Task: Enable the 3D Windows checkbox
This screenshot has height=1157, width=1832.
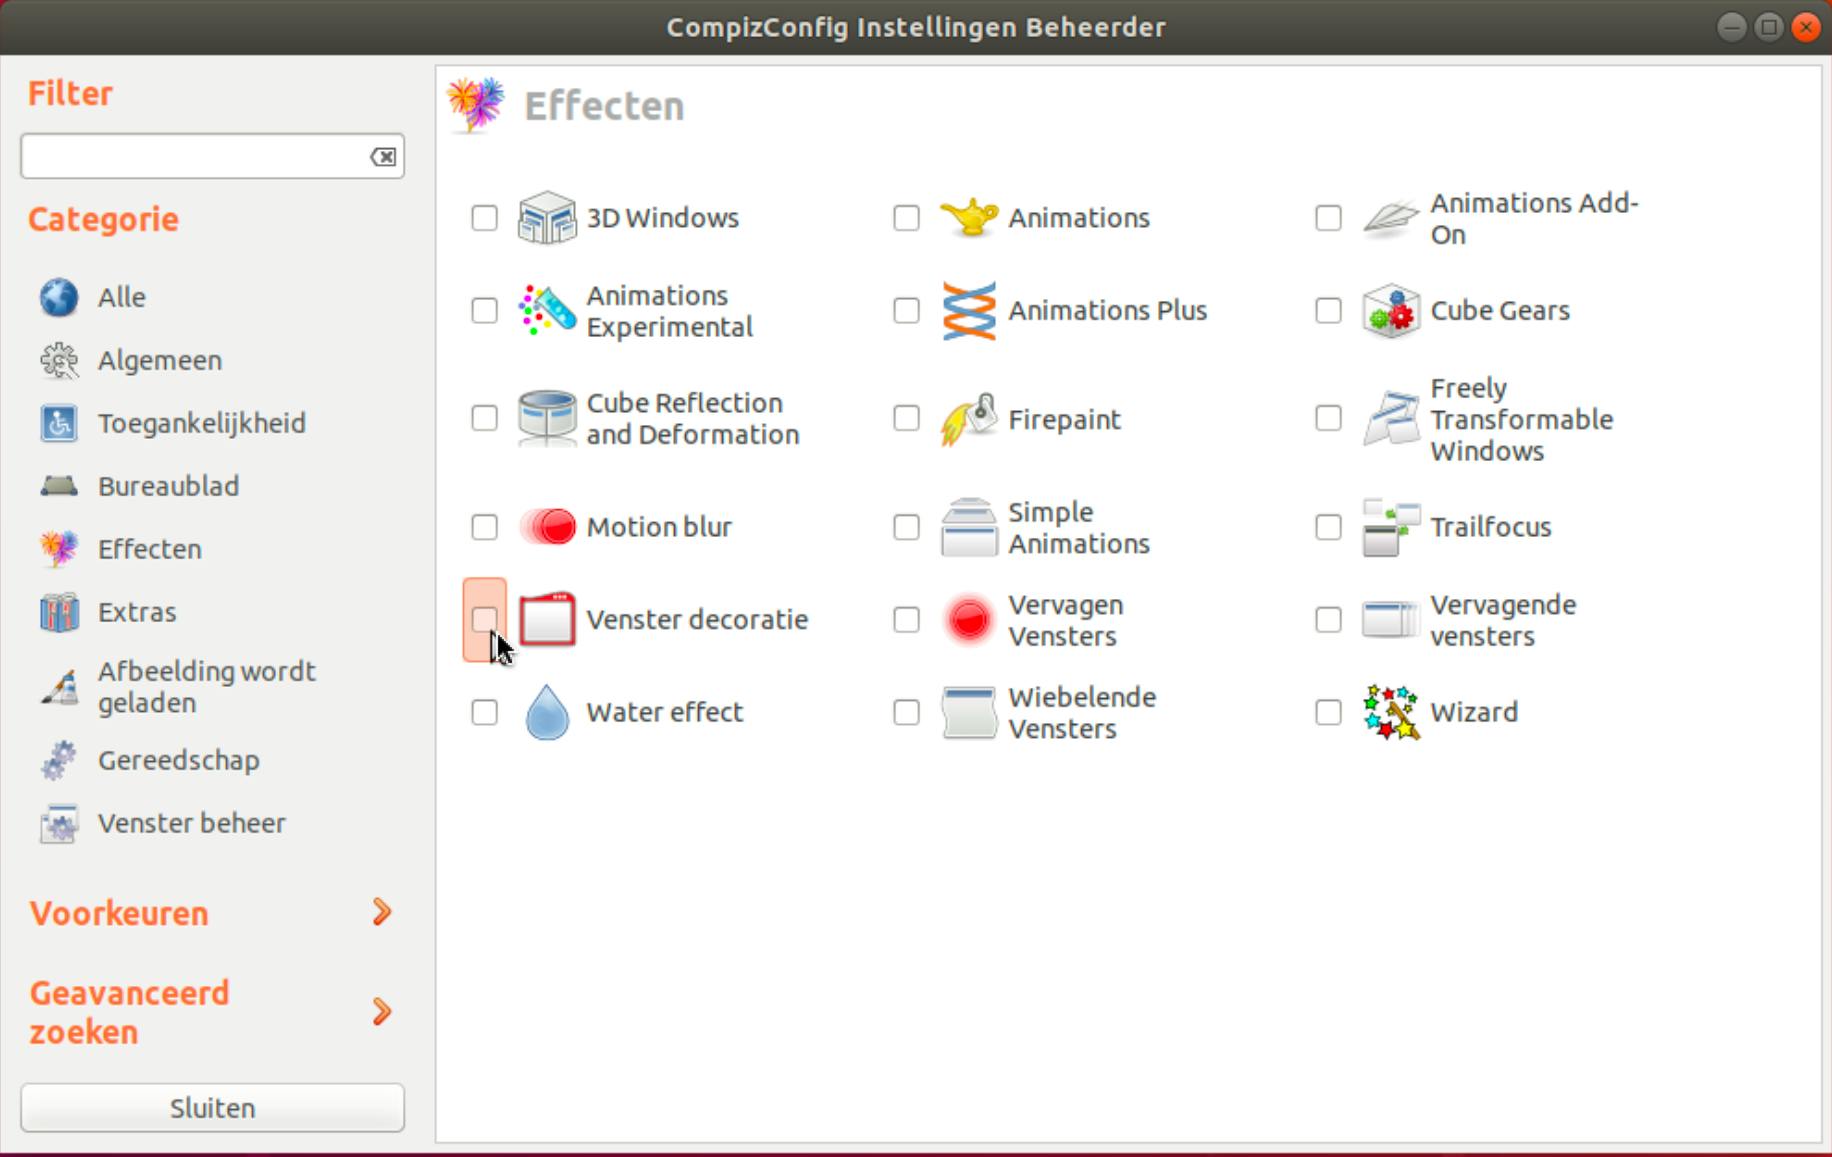Action: tap(484, 218)
